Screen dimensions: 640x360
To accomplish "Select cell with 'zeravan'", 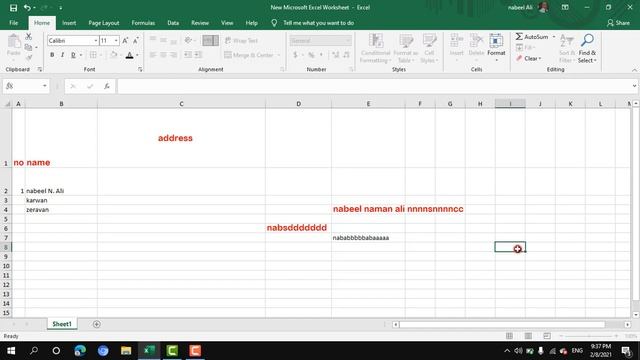I will [61, 209].
